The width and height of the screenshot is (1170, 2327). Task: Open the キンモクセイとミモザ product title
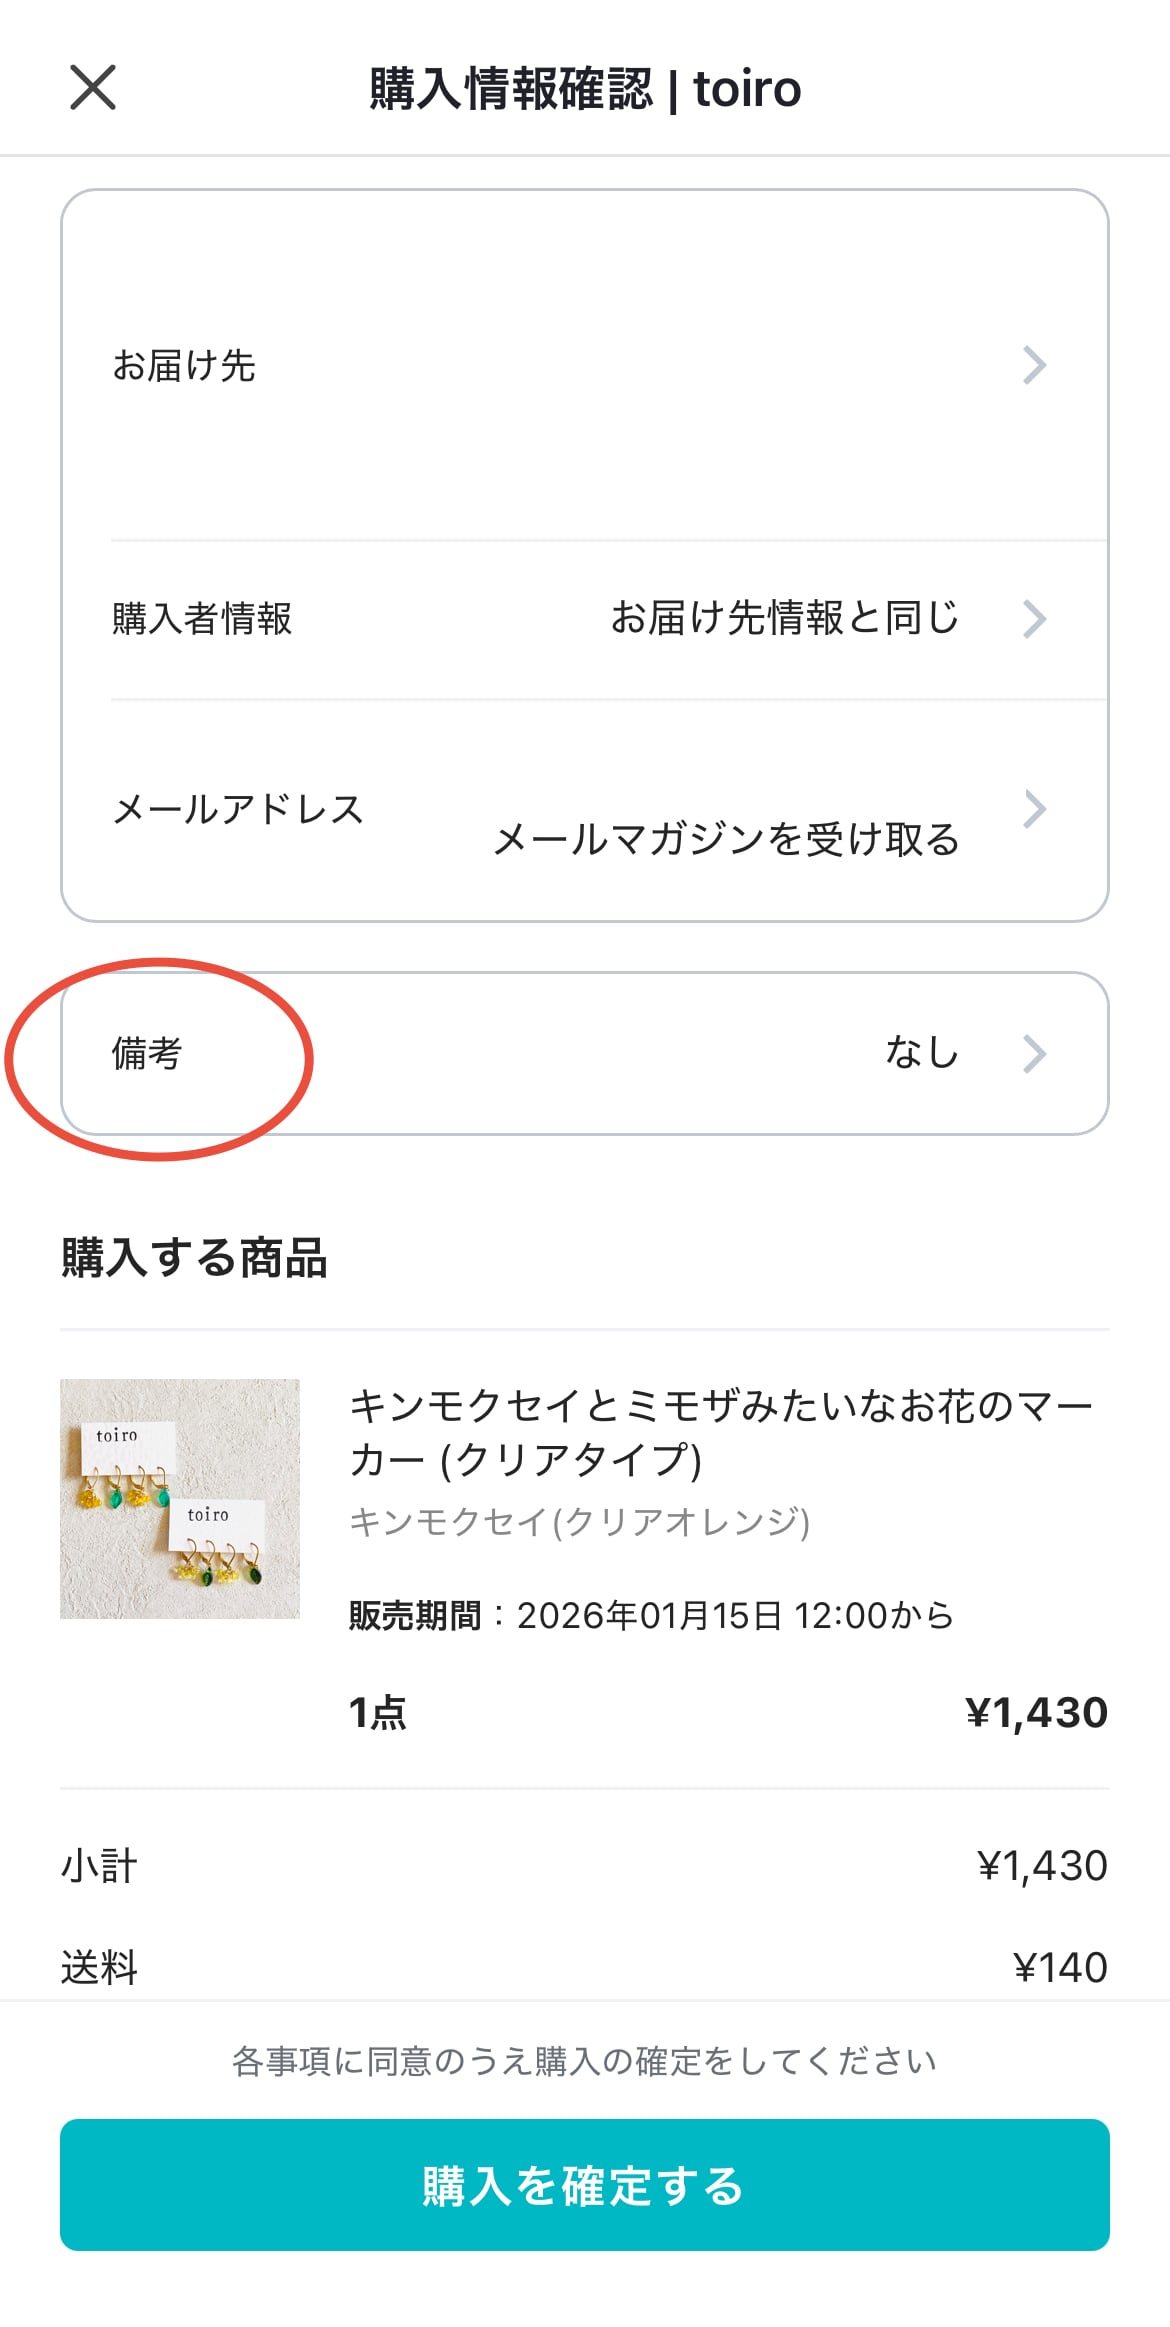tap(720, 1432)
